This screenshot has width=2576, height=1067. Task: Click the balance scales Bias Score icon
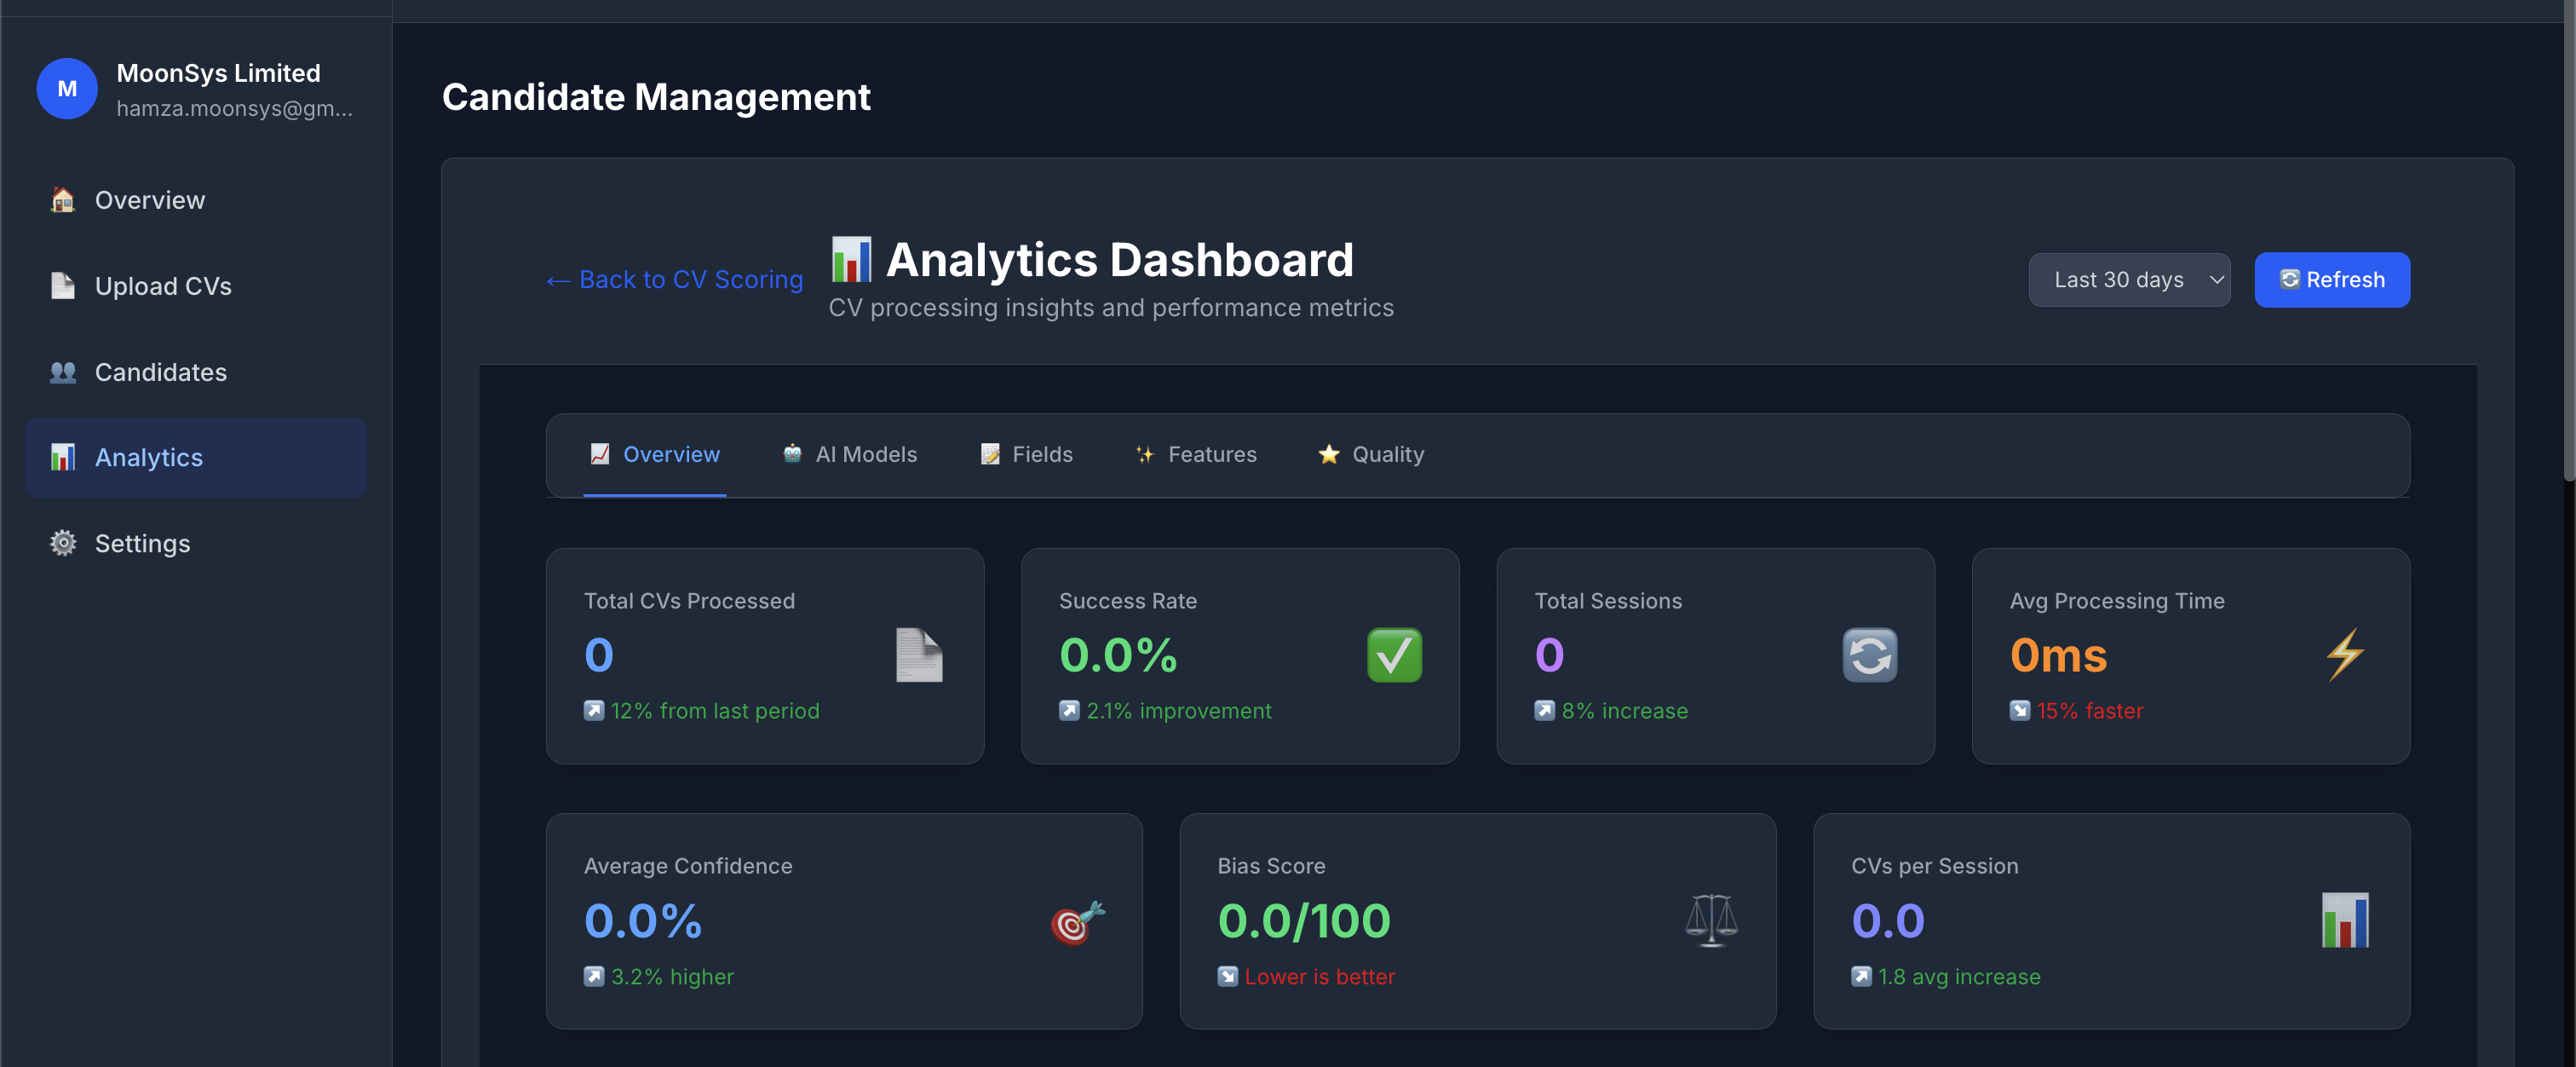pos(1711,921)
